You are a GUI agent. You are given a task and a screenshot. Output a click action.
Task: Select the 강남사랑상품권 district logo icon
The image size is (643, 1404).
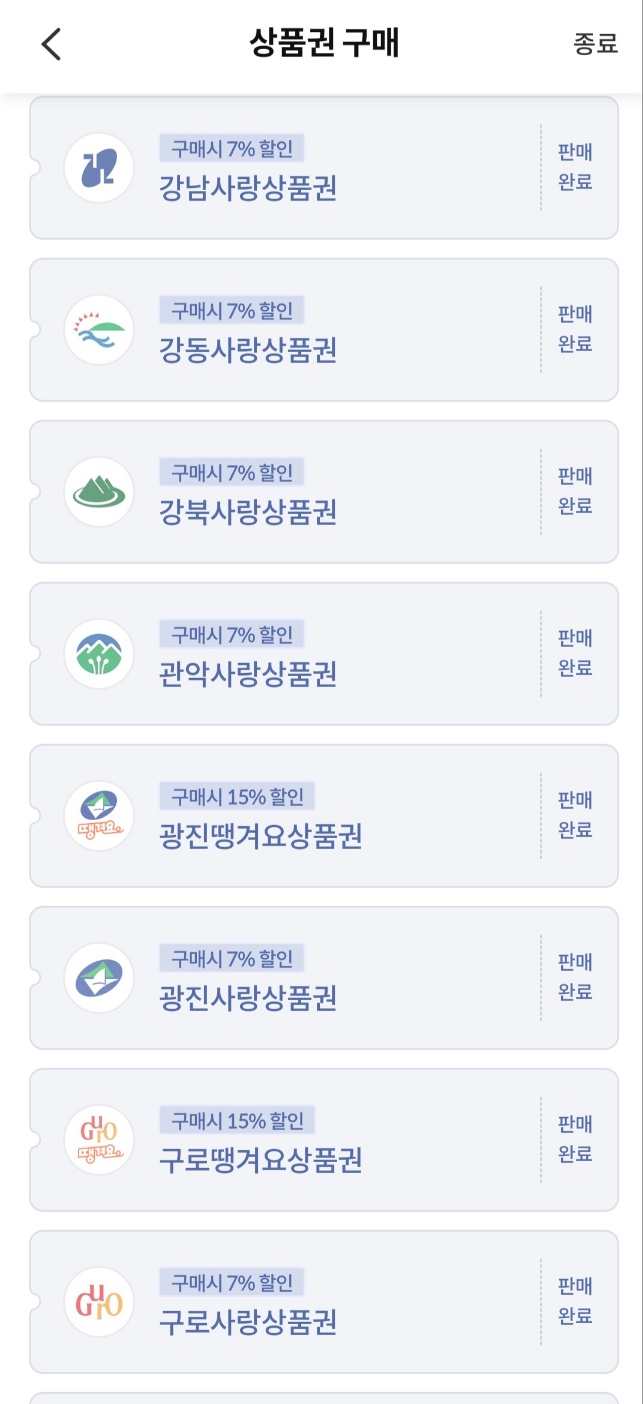tap(98, 168)
